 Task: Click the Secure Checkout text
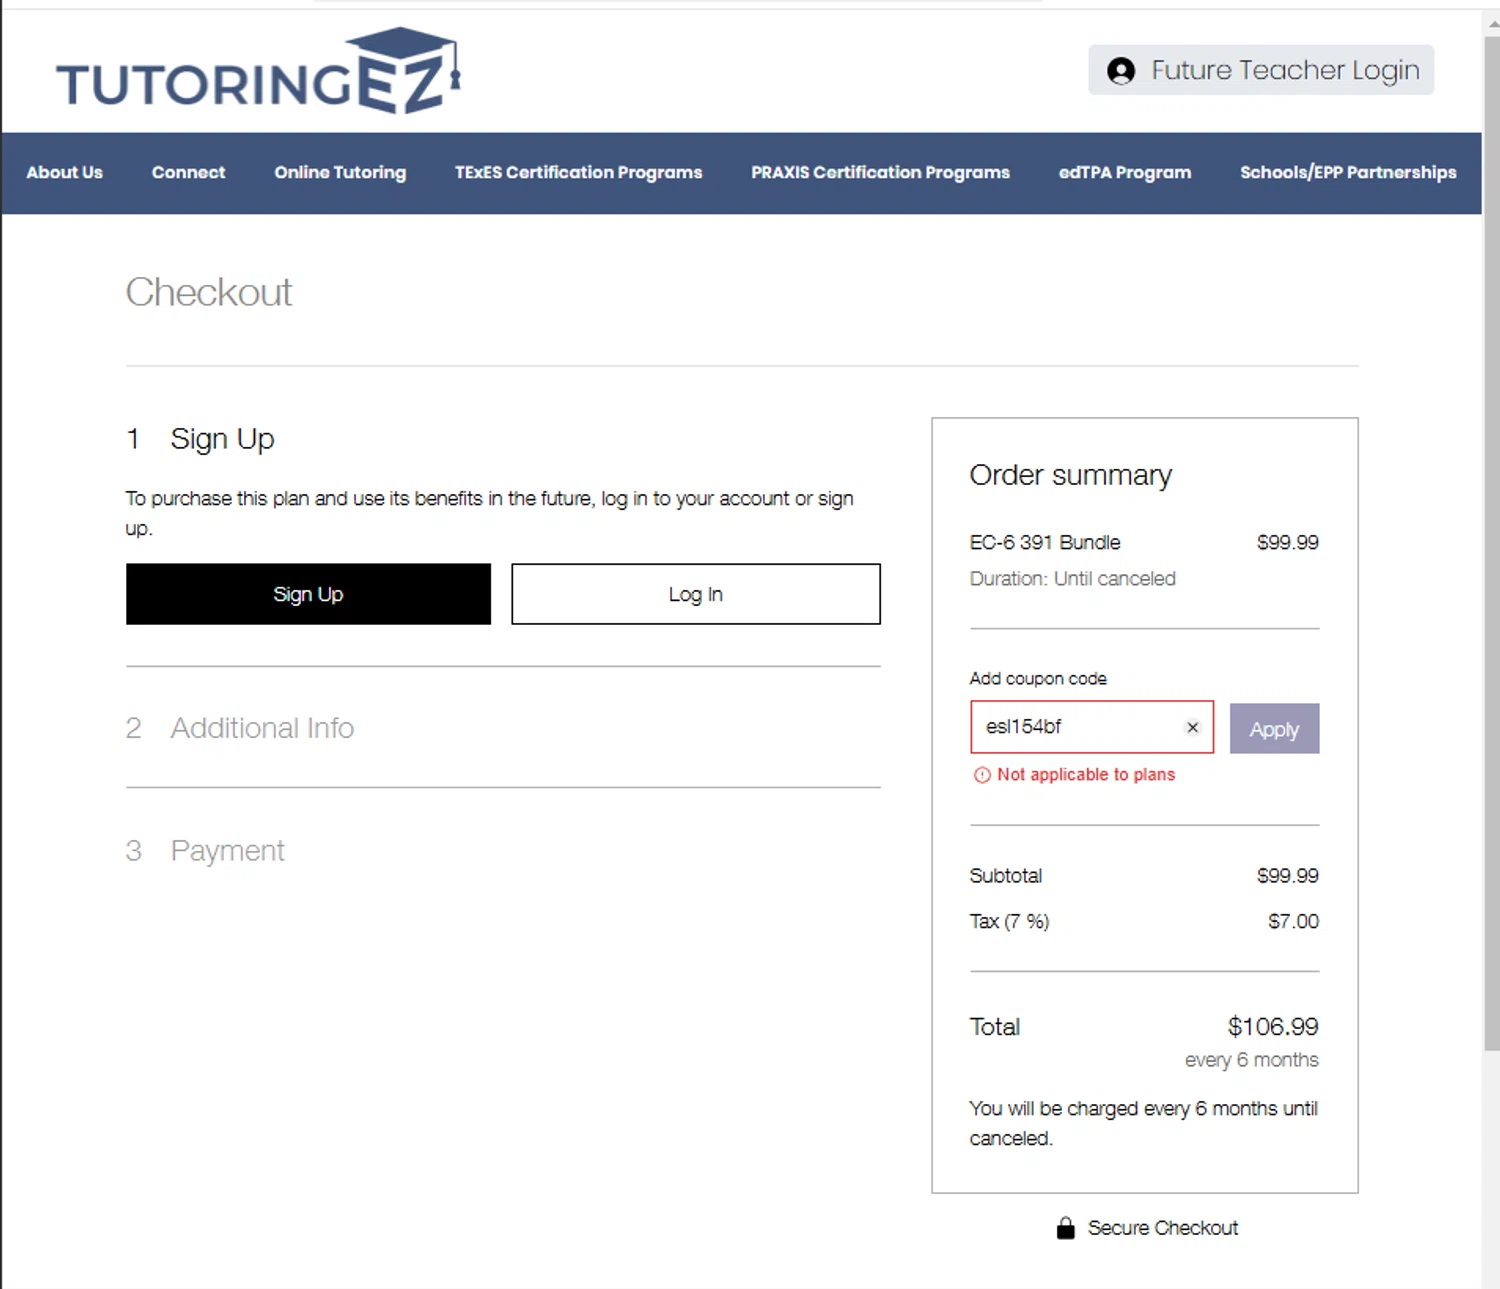(x=1163, y=1228)
